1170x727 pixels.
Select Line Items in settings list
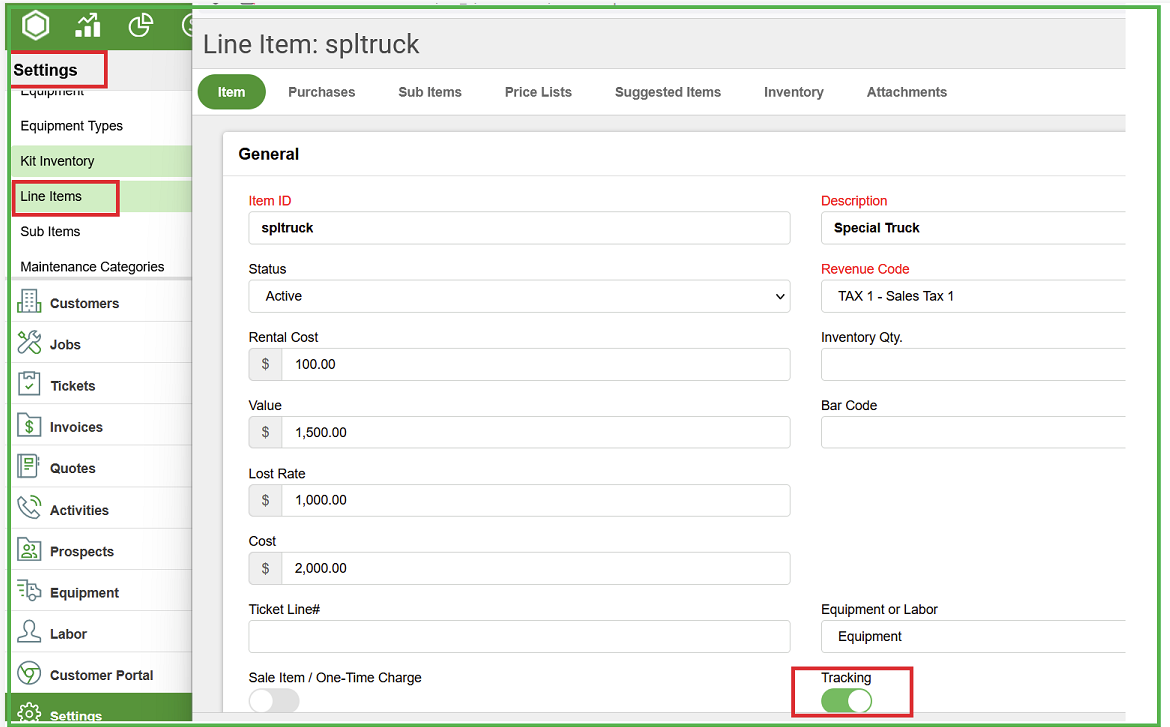point(101,196)
